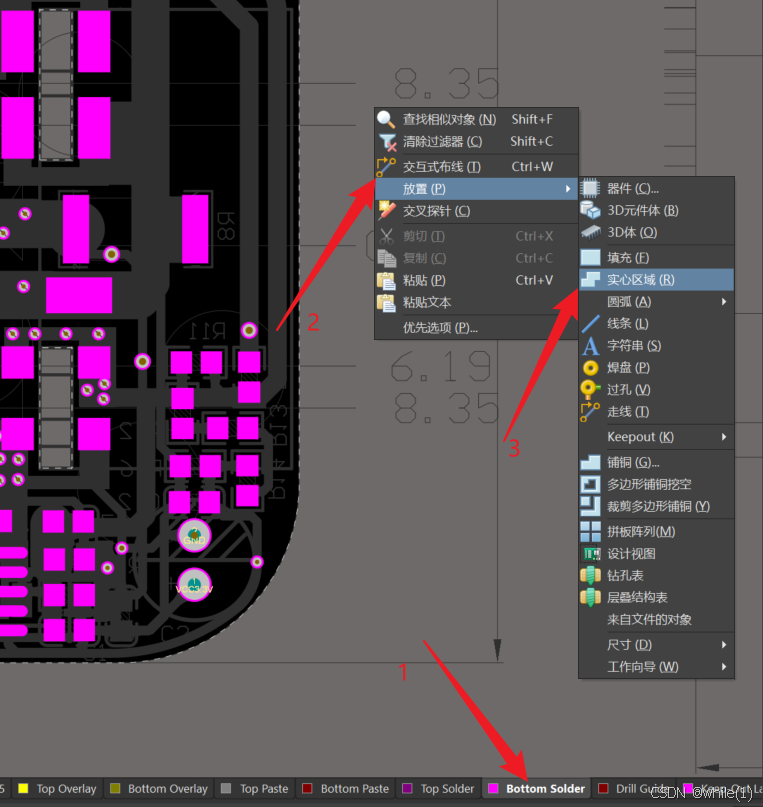The image size is (763, 807).
Task: Click the magenta Top Solder color swatch
Action: (x=407, y=789)
